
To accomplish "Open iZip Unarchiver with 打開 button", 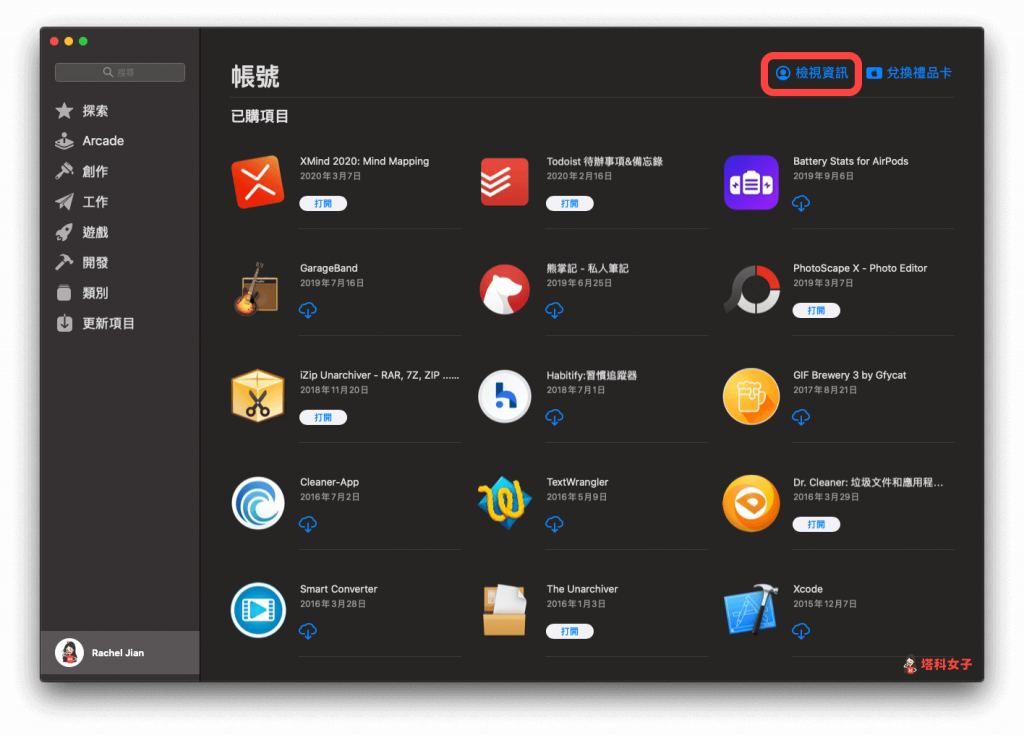I will (323, 417).
